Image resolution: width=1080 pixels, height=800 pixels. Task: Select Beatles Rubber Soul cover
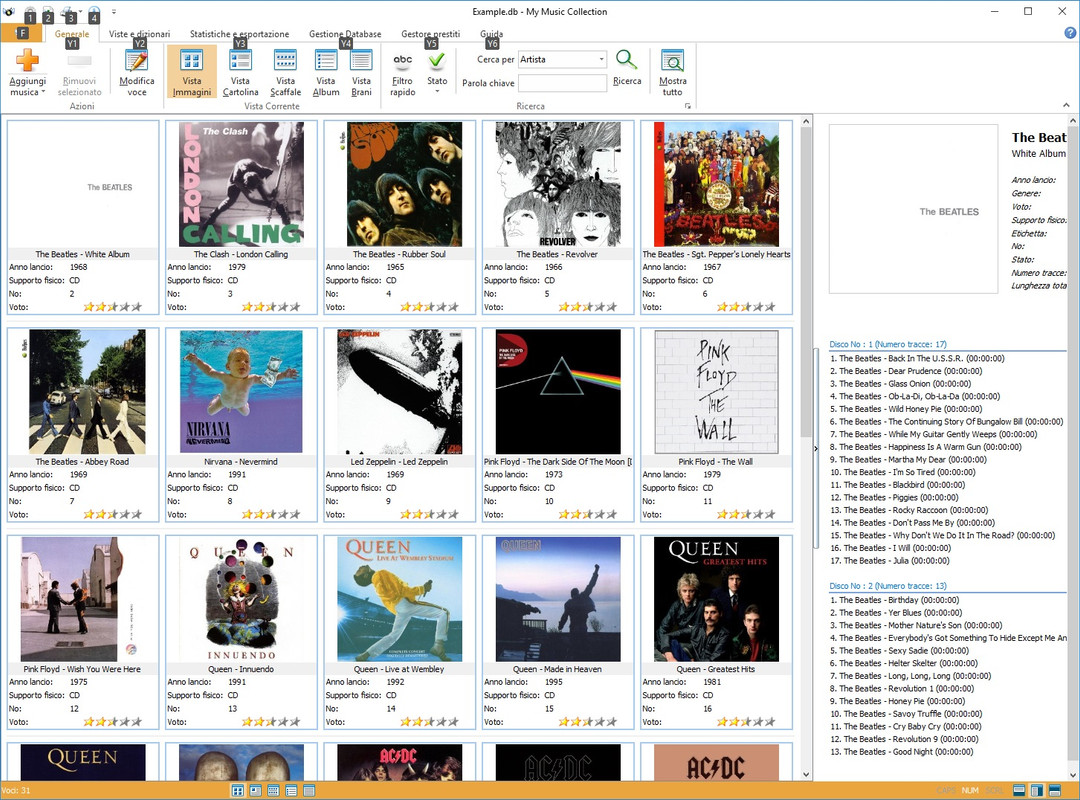coord(404,184)
